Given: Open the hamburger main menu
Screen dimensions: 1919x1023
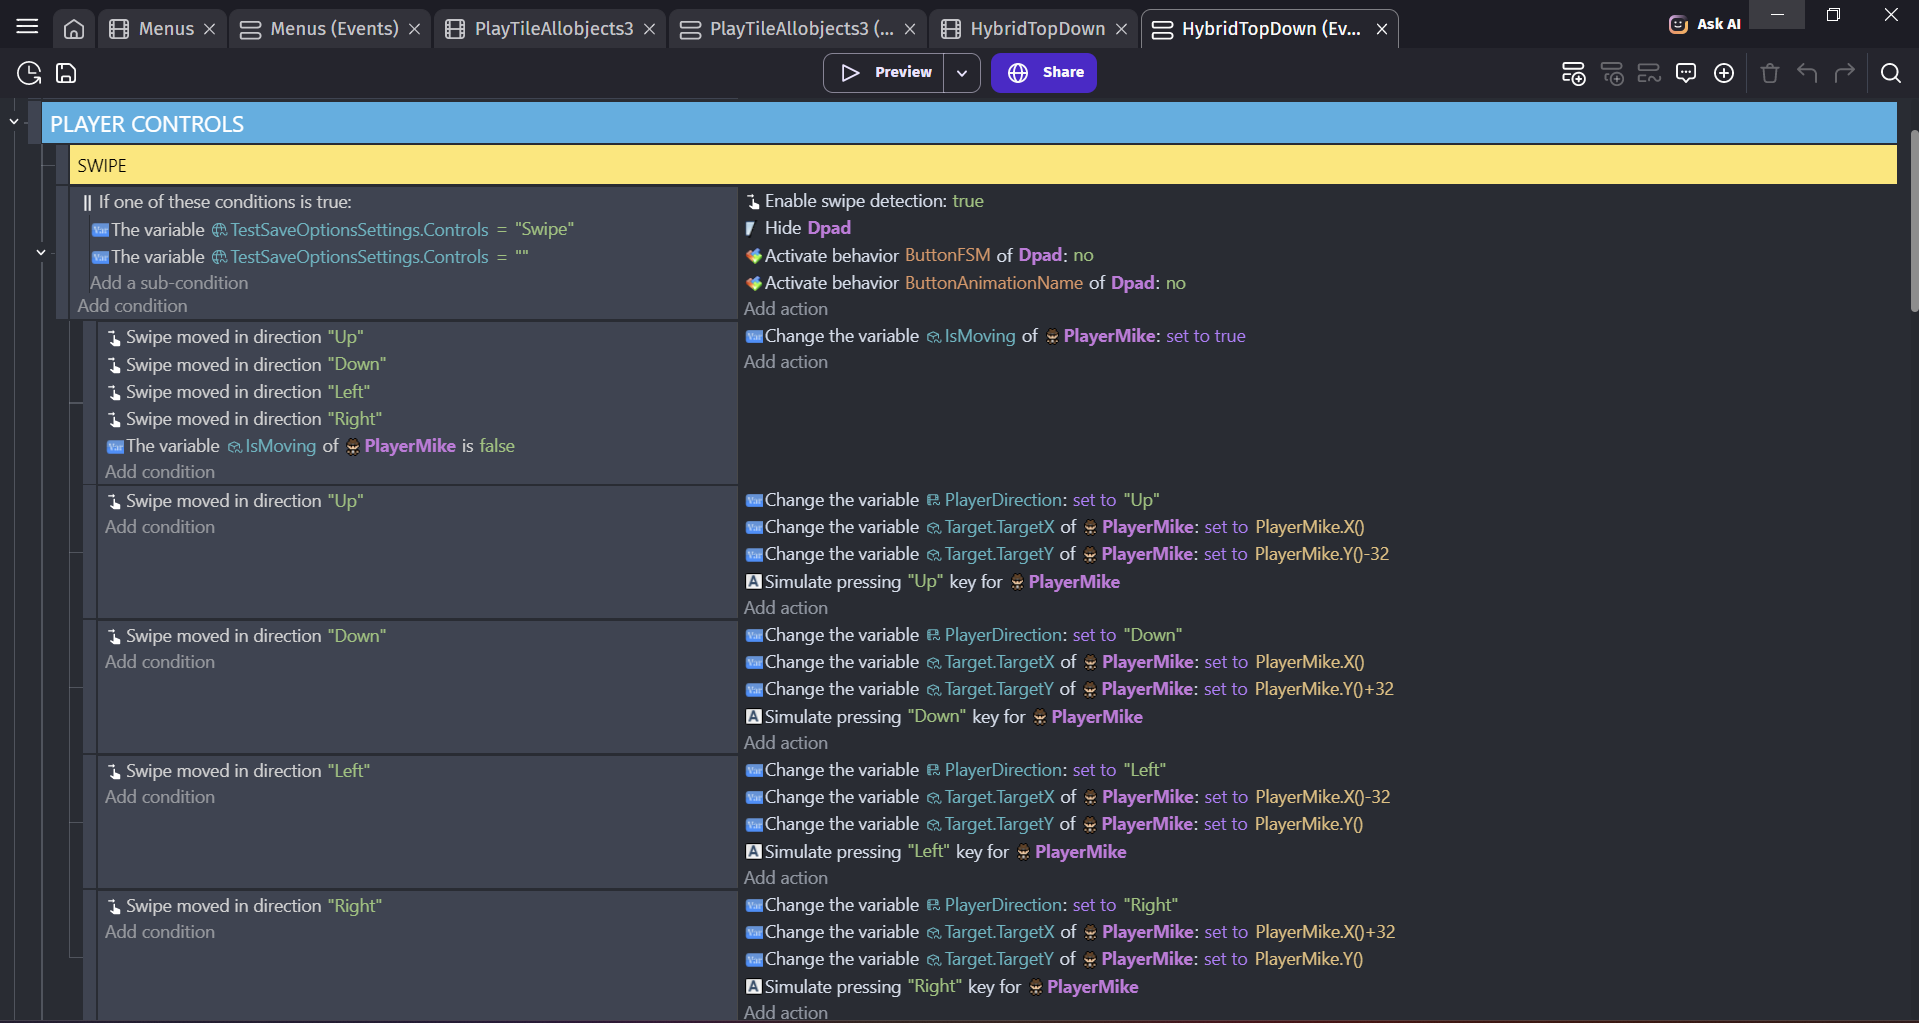Looking at the screenshot, I should (x=27, y=27).
